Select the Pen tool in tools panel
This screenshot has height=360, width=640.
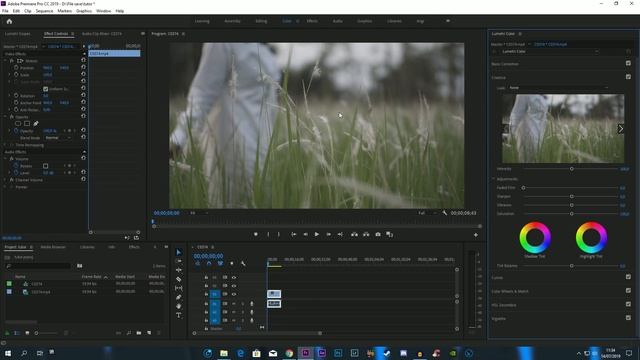[178, 297]
